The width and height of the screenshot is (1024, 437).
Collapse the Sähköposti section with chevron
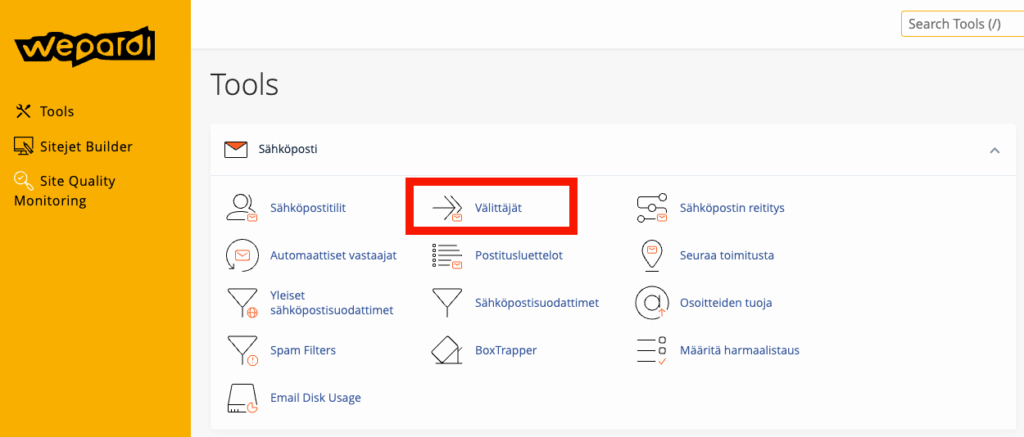994,150
